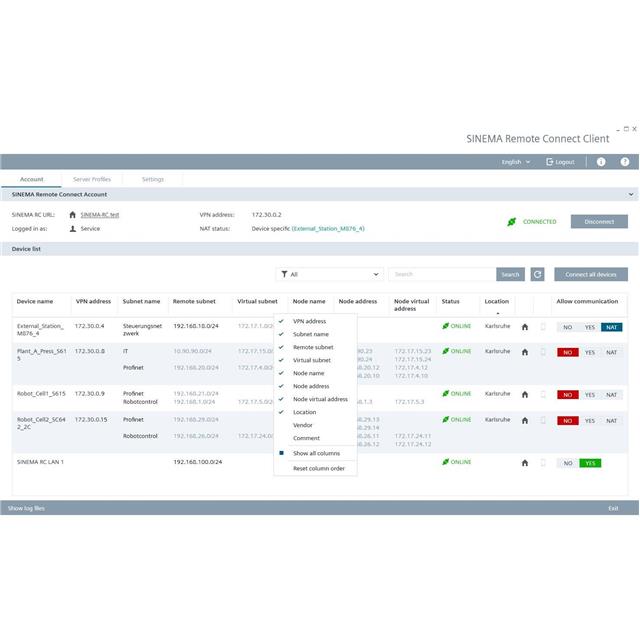Image resolution: width=640 pixels, height=640 pixels.
Task: Collapse the SINEMA Remote Connect Account section
Action: coord(630,194)
